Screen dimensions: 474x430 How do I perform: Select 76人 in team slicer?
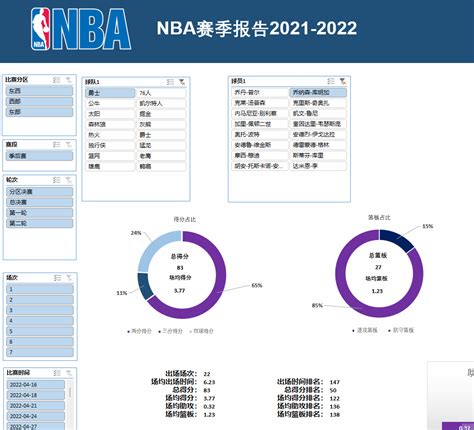[161, 93]
